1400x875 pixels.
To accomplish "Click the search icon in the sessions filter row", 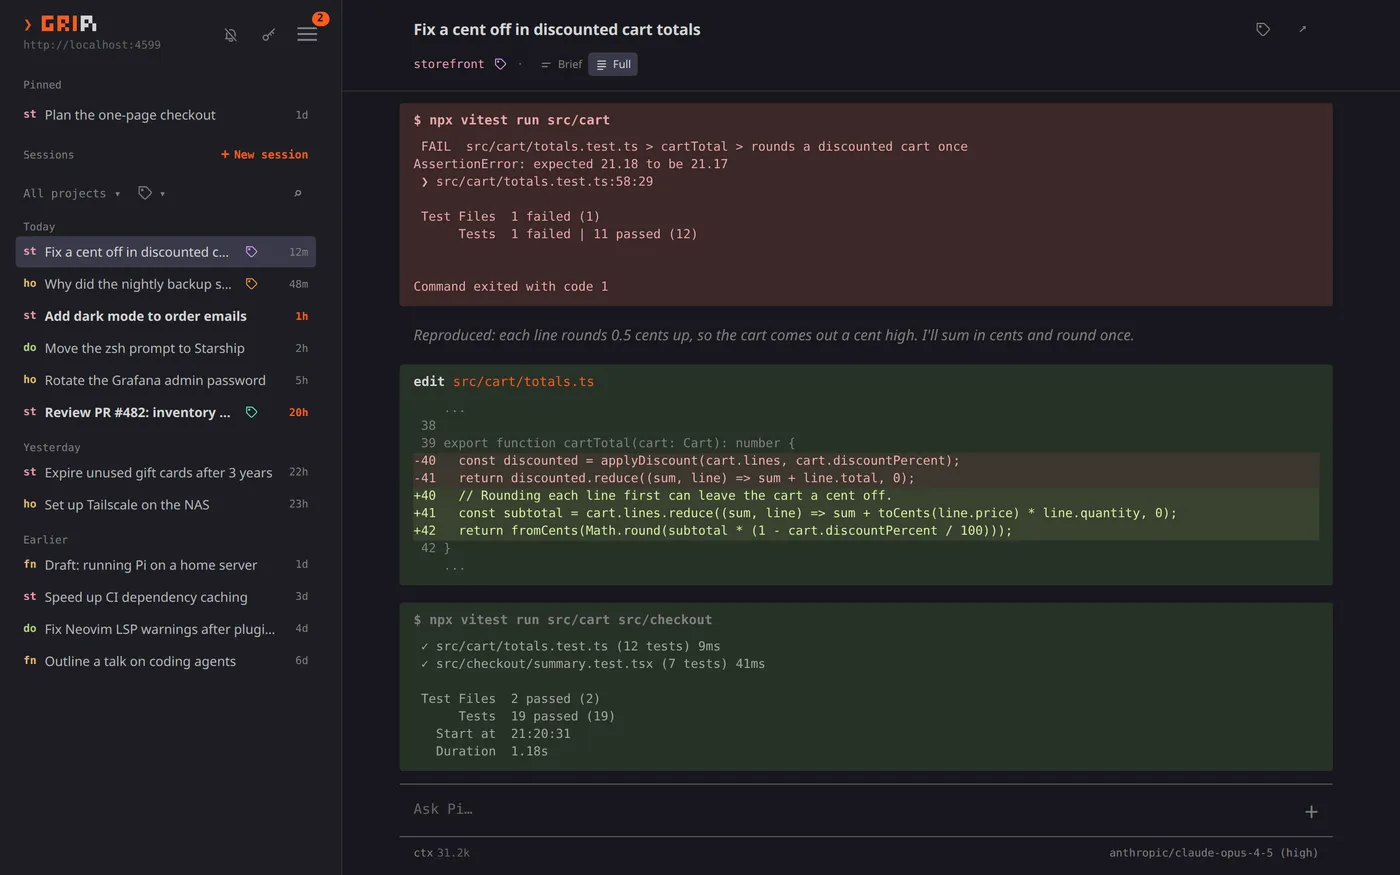I will pyautogui.click(x=298, y=193).
